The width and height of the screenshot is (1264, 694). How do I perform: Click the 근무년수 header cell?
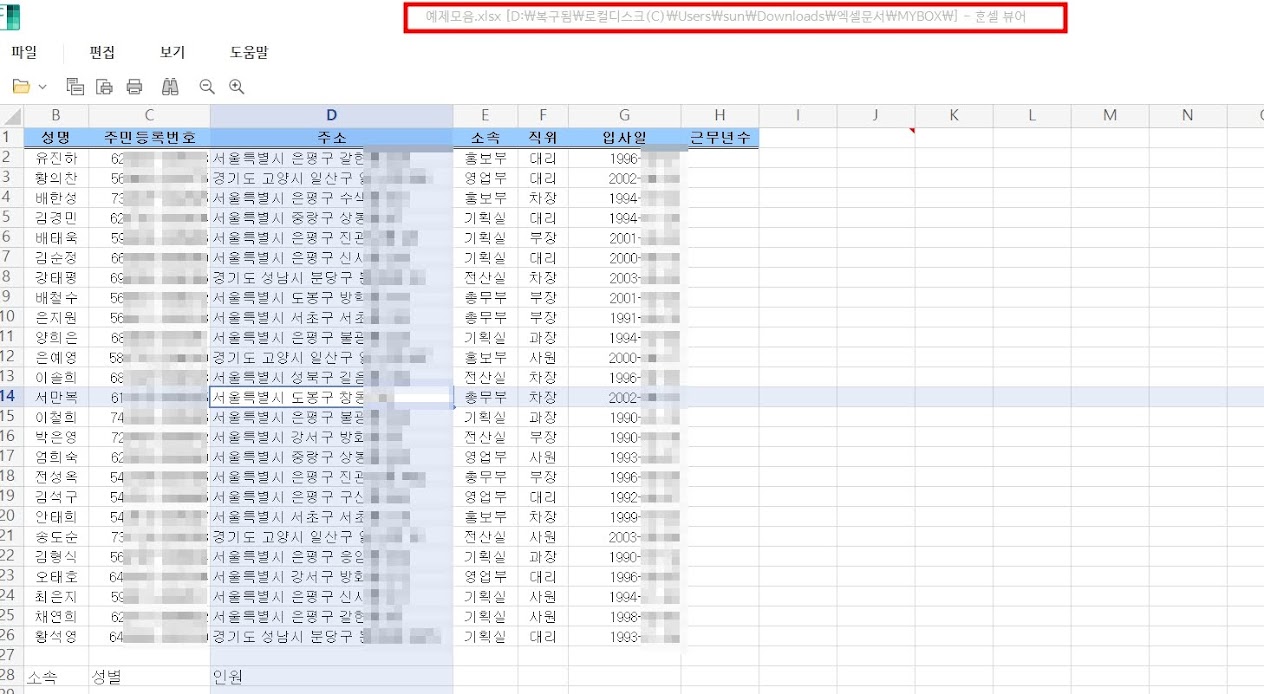coord(719,137)
